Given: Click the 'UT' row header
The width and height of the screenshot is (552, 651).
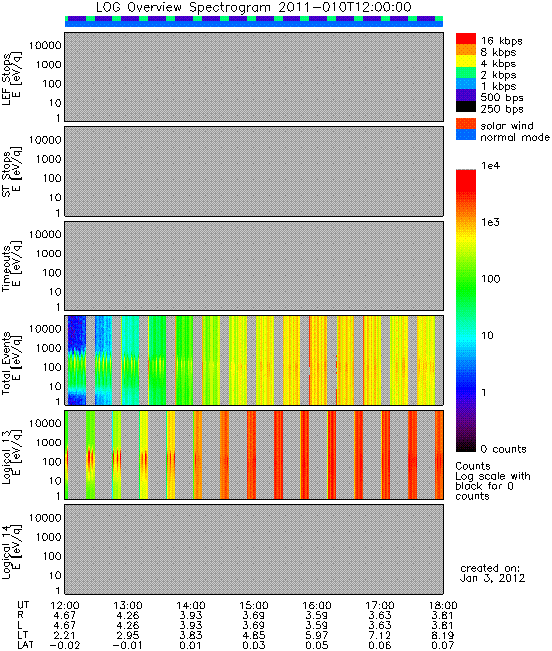Looking at the screenshot, I should pyautogui.click(x=23, y=605).
